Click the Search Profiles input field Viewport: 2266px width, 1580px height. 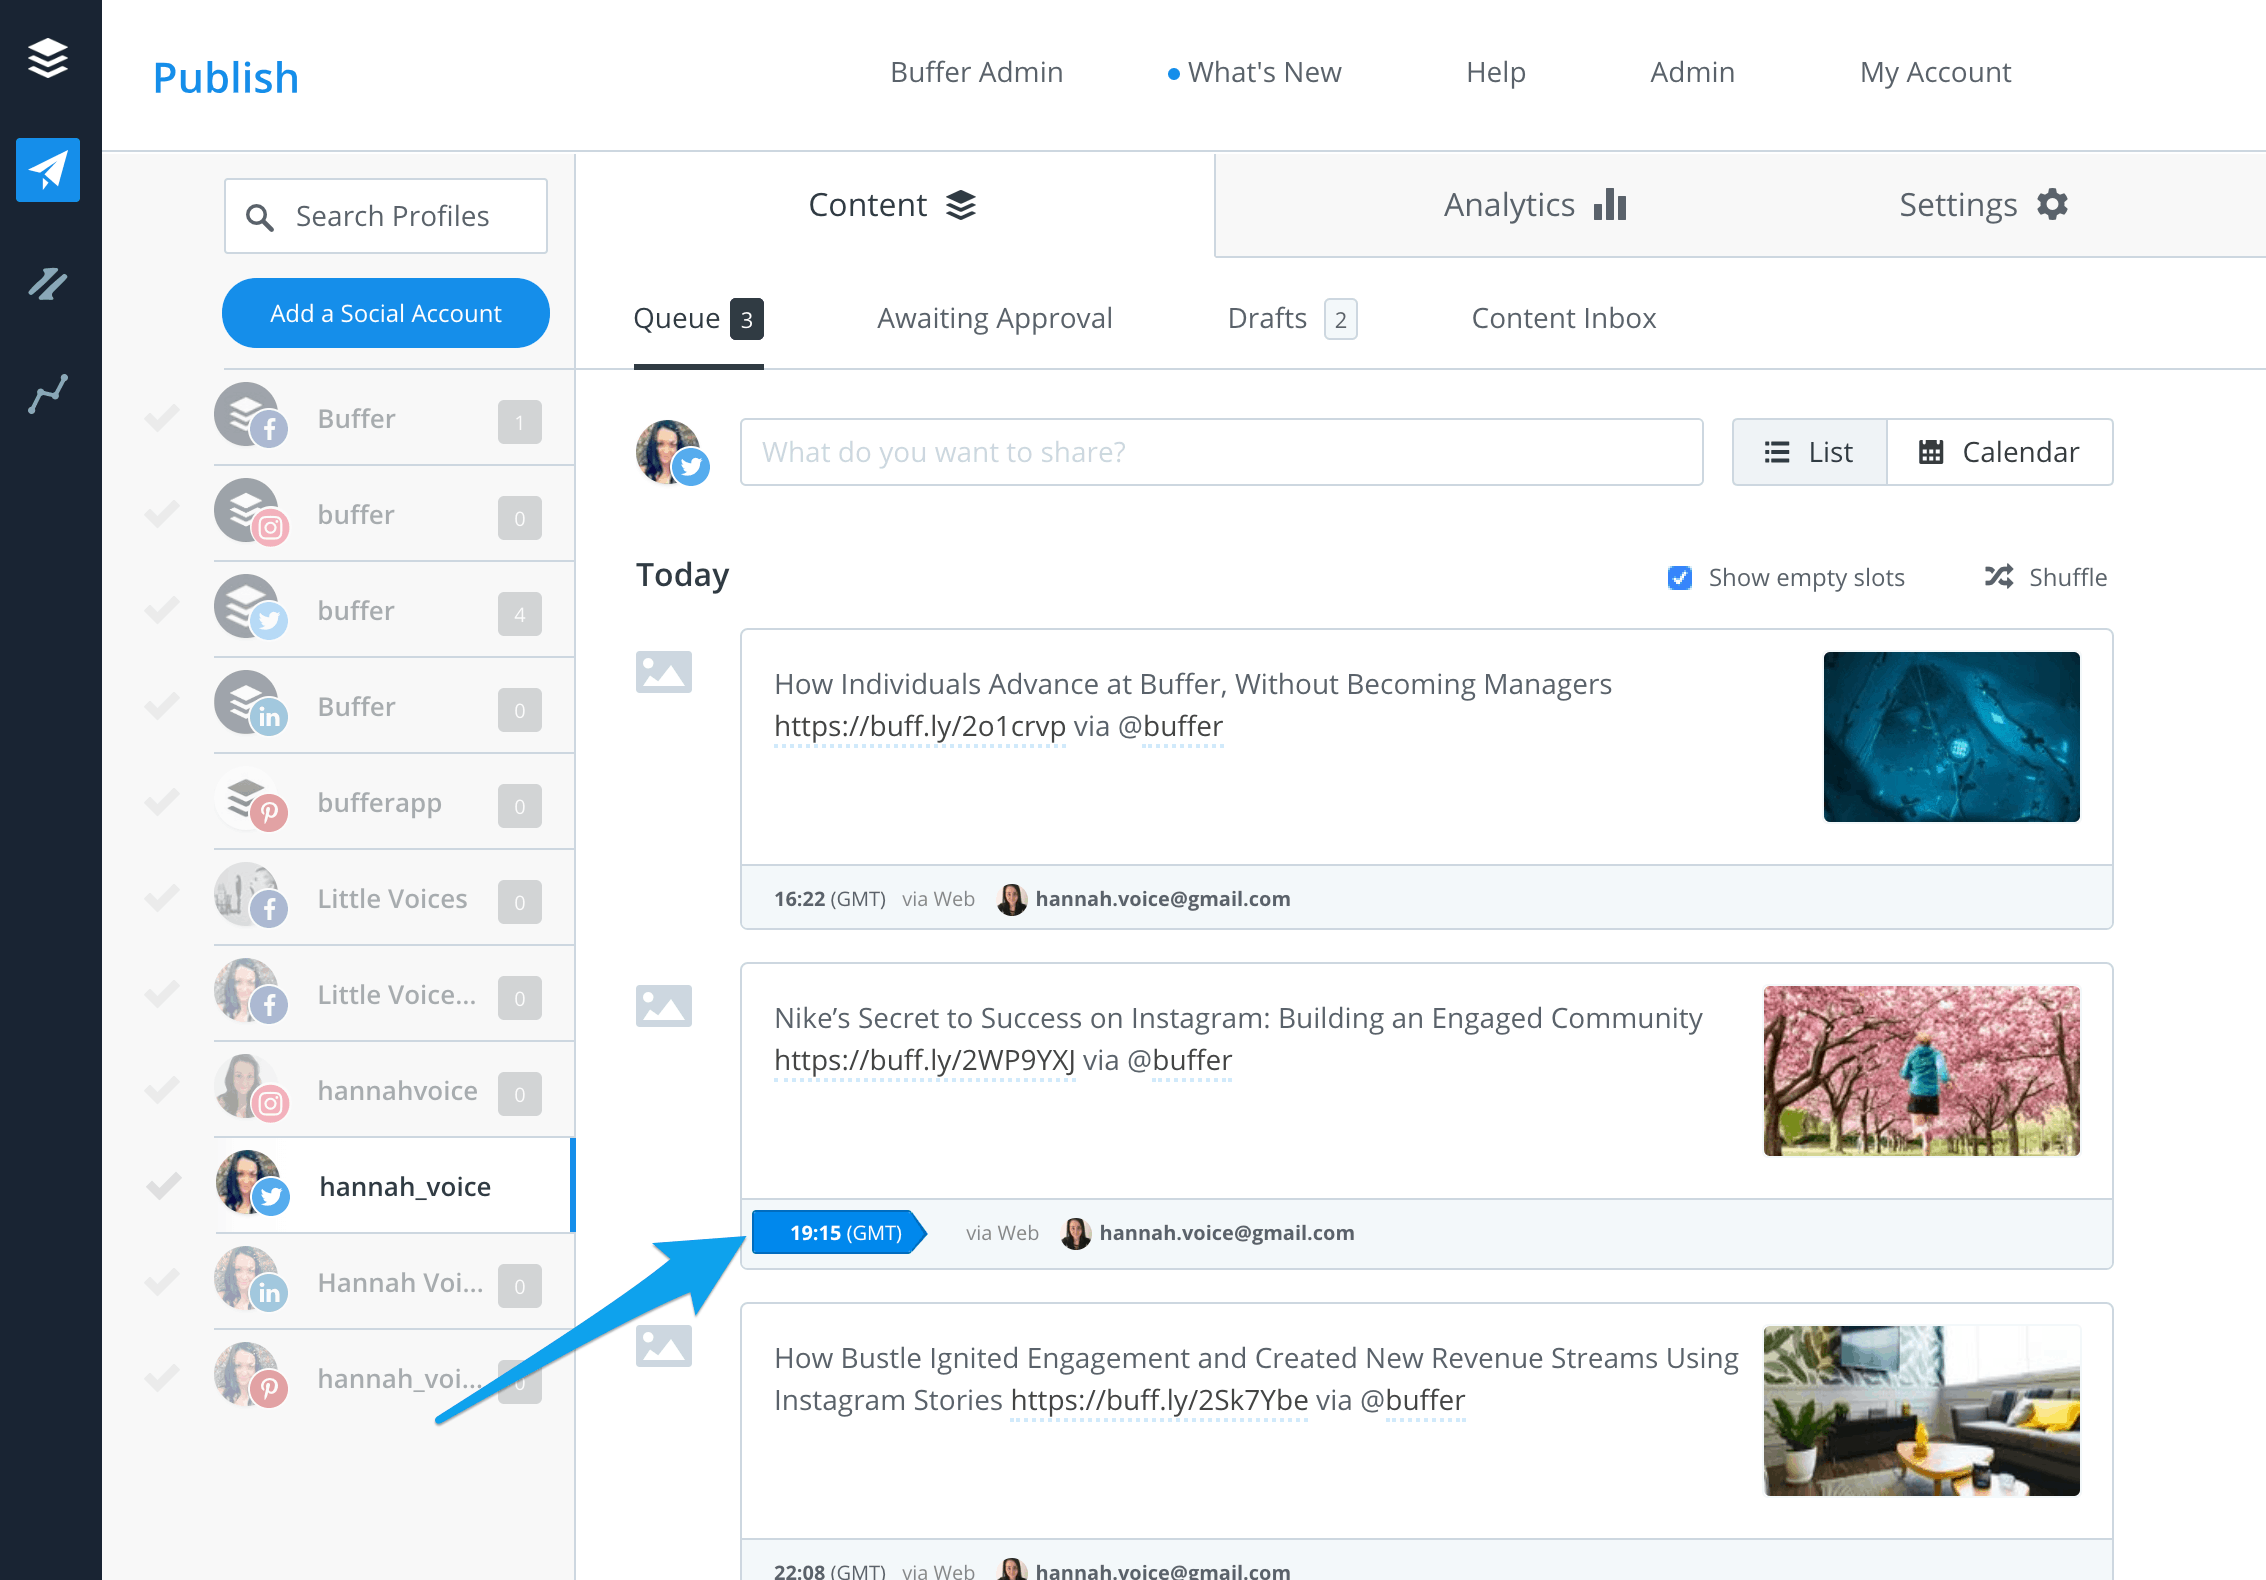[386, 216]
